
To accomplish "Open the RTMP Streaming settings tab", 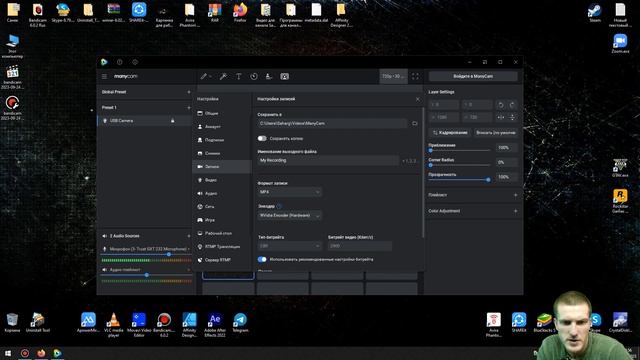I will tap(222, 247).
